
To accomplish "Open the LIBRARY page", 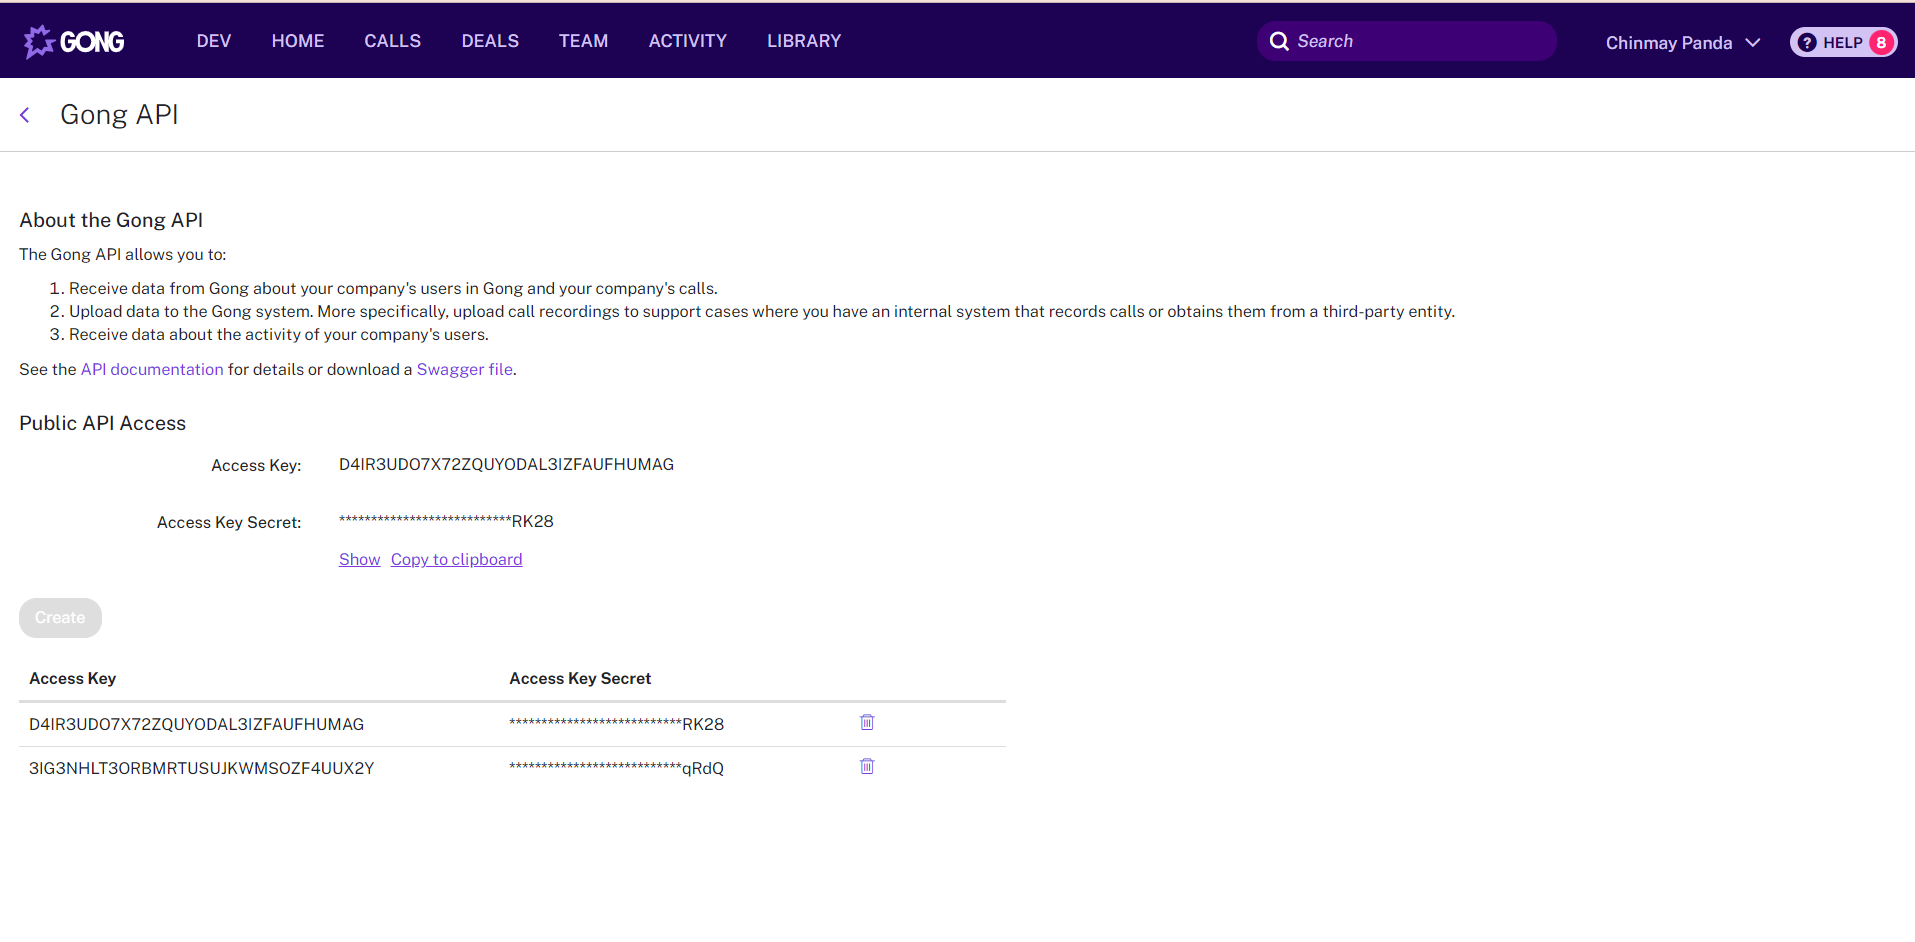I will tap(804, 41).
